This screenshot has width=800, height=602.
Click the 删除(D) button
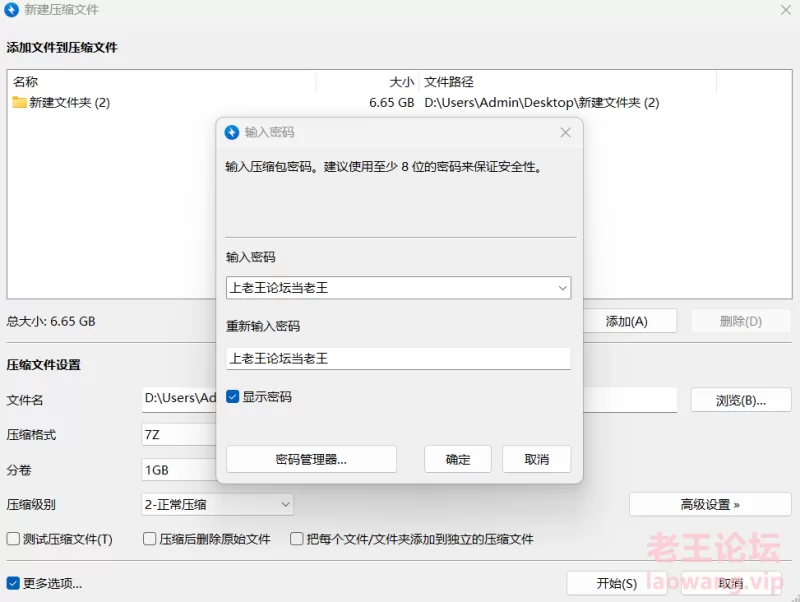tap(741, 321)
